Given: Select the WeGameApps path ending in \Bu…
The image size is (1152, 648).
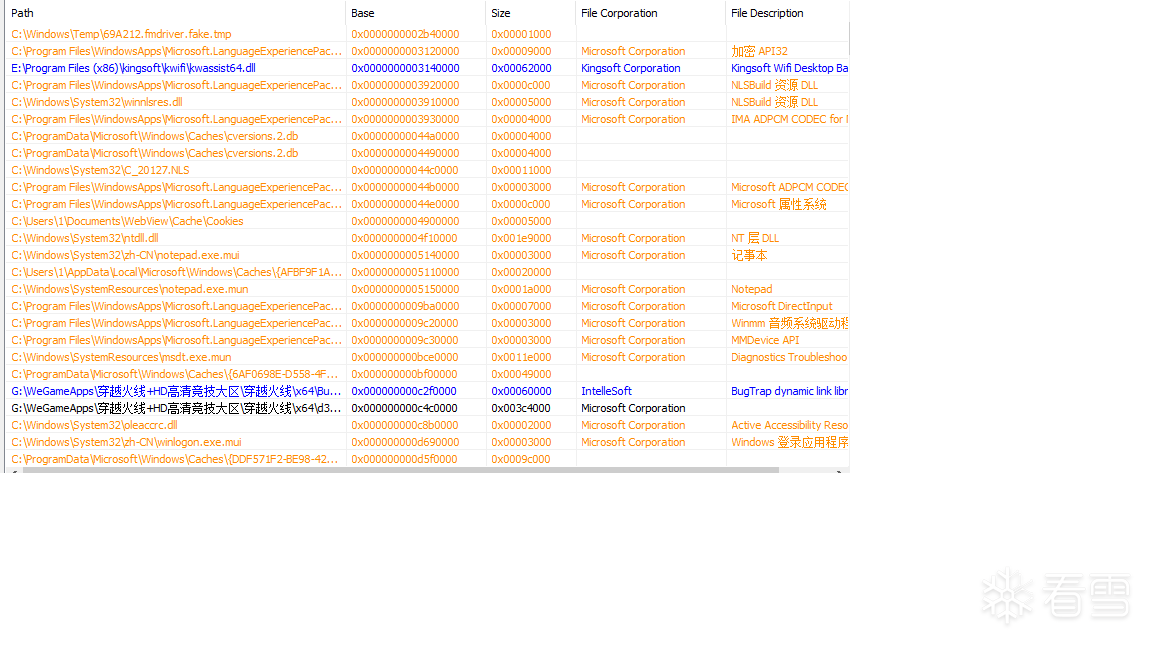Looking at the screenshot, I should coord(176,391).
